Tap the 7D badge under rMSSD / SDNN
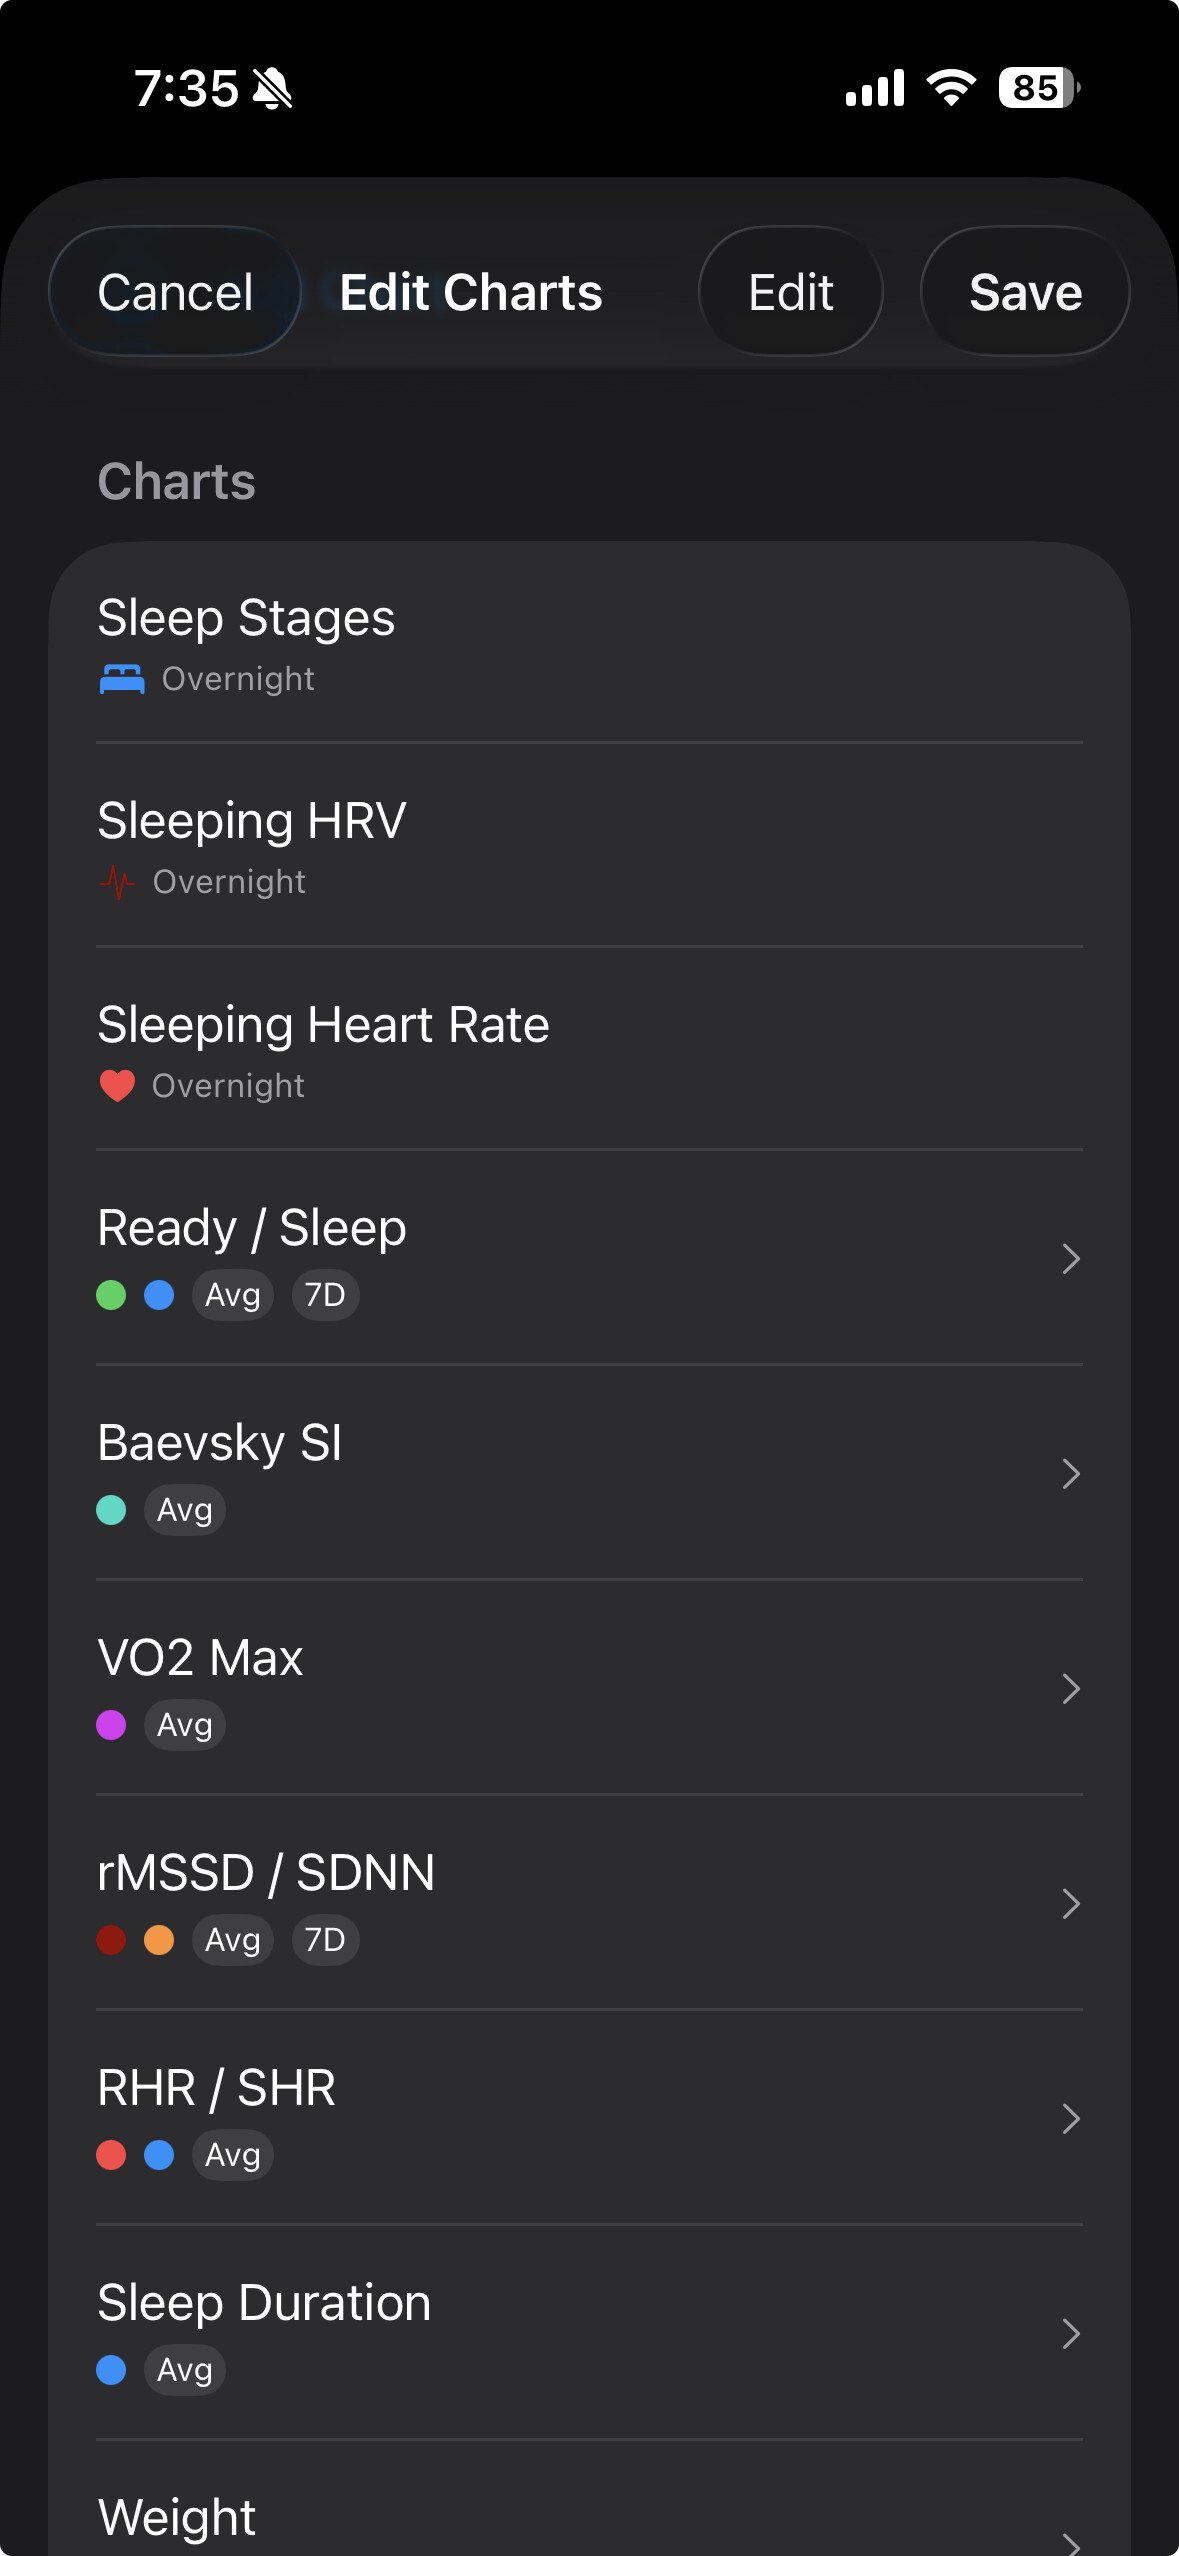The image size is (1179, 2556). pos(325,1940)
